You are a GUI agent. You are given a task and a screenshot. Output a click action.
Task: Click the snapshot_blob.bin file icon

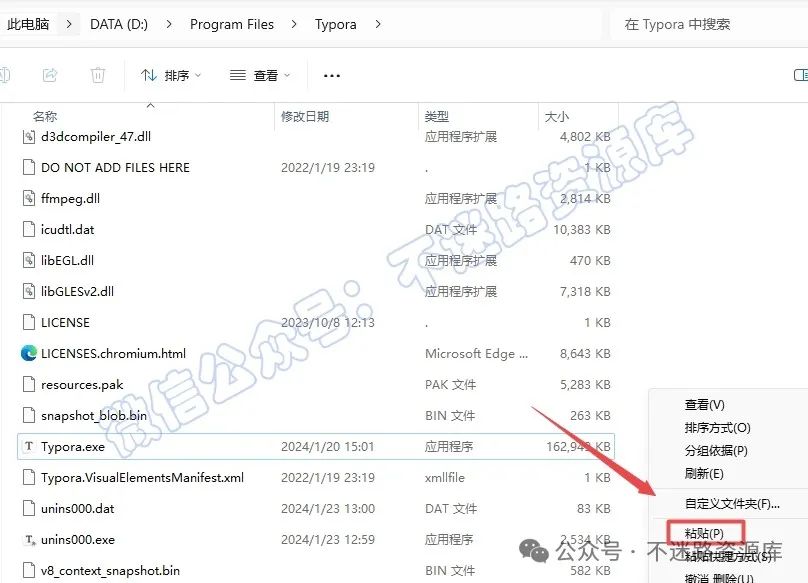(x=29, y=415)
